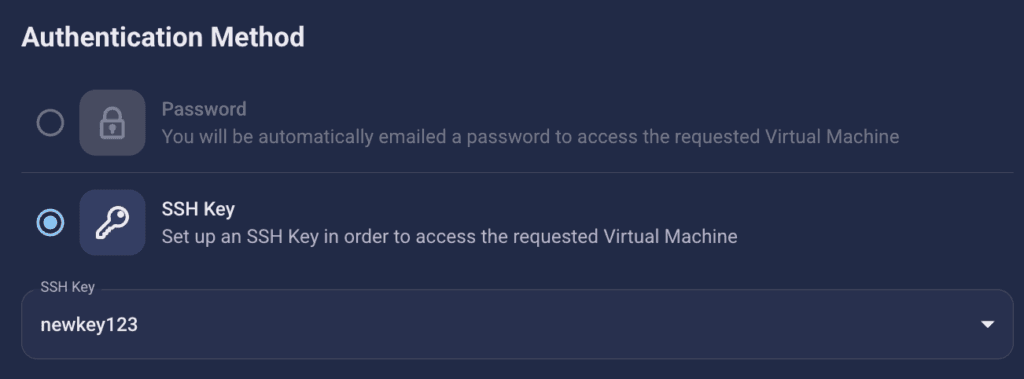This screenshot has height=379, width=1024.
Task: Click the 'Set up an SSH Key' description
Action: (449, 236)
